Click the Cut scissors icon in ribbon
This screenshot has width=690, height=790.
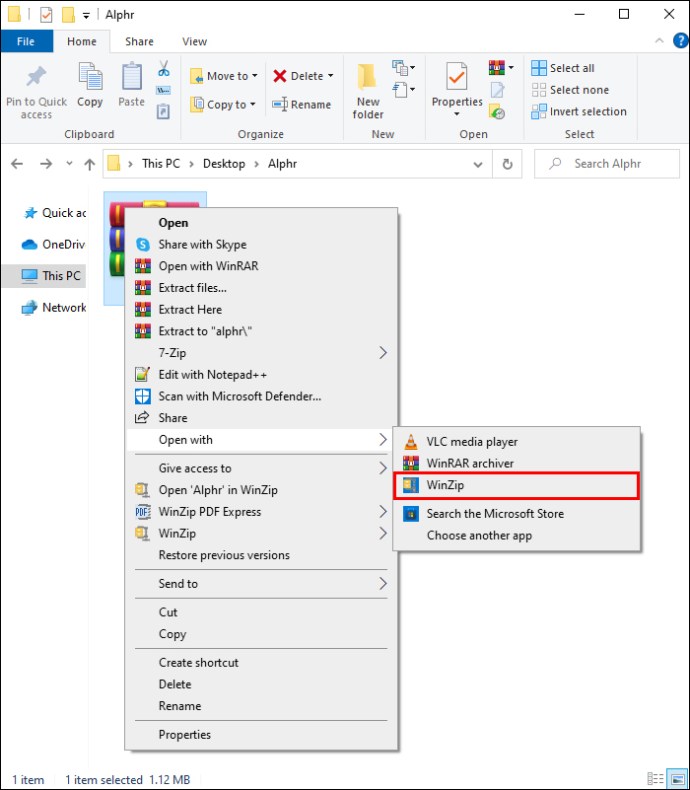164,68
